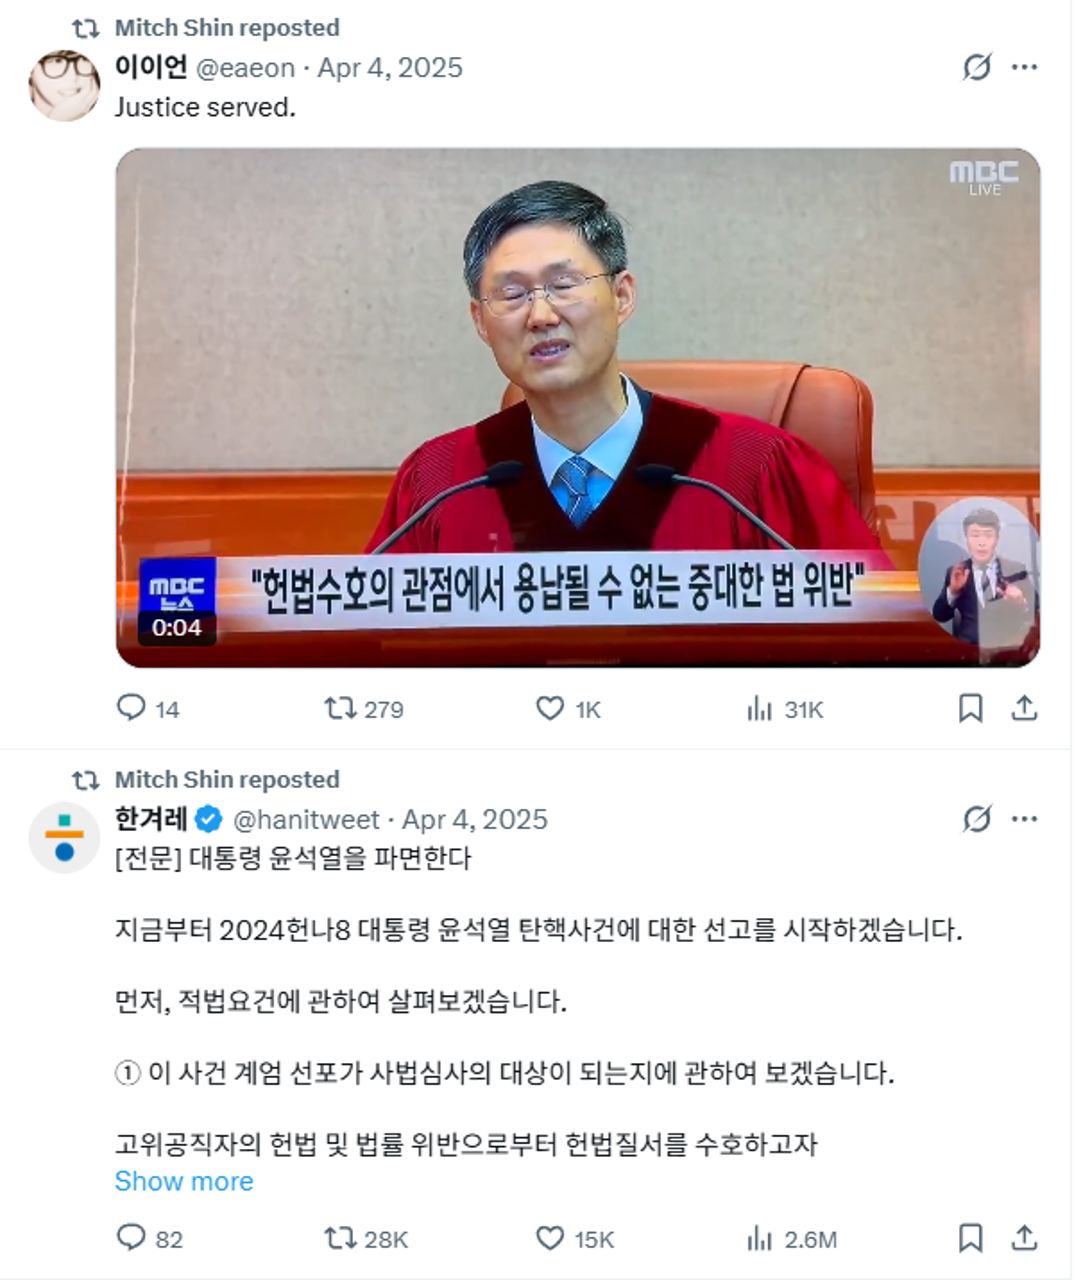Bookmark the 이이언 post
The width and height of the screenshot is (1074, 1280).
click(x=970, y=708)
